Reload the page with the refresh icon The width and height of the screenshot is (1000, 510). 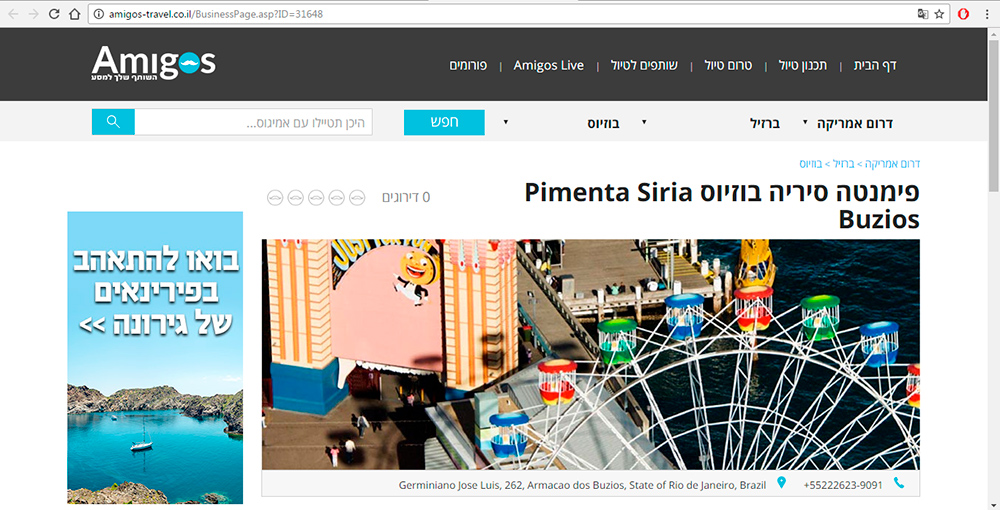pos(54,14)
